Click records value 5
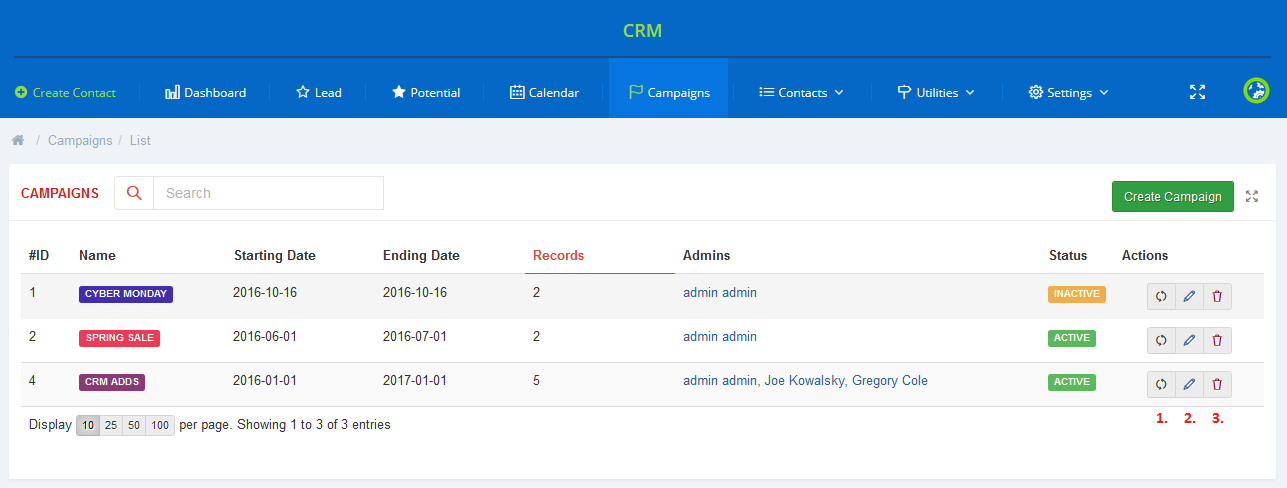This screenshot has height=488, width=1287. tap(537, 381)
